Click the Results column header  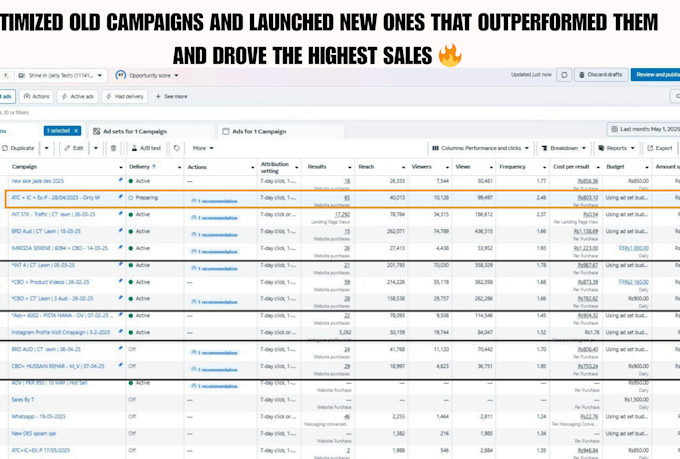click(317, 167)
